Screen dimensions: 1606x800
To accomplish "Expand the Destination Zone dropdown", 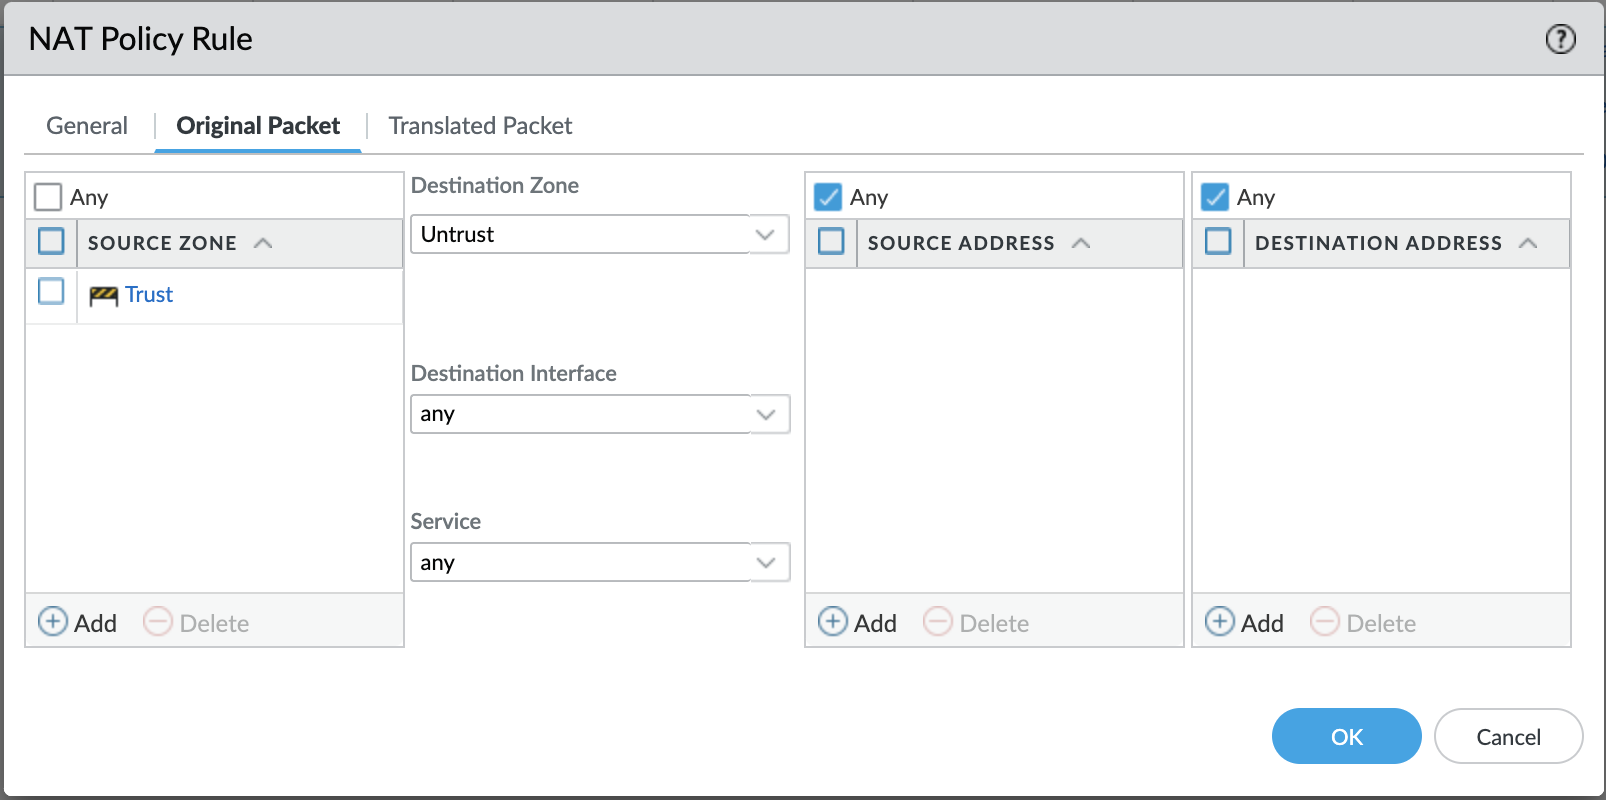I will click(x=766, y=235).
